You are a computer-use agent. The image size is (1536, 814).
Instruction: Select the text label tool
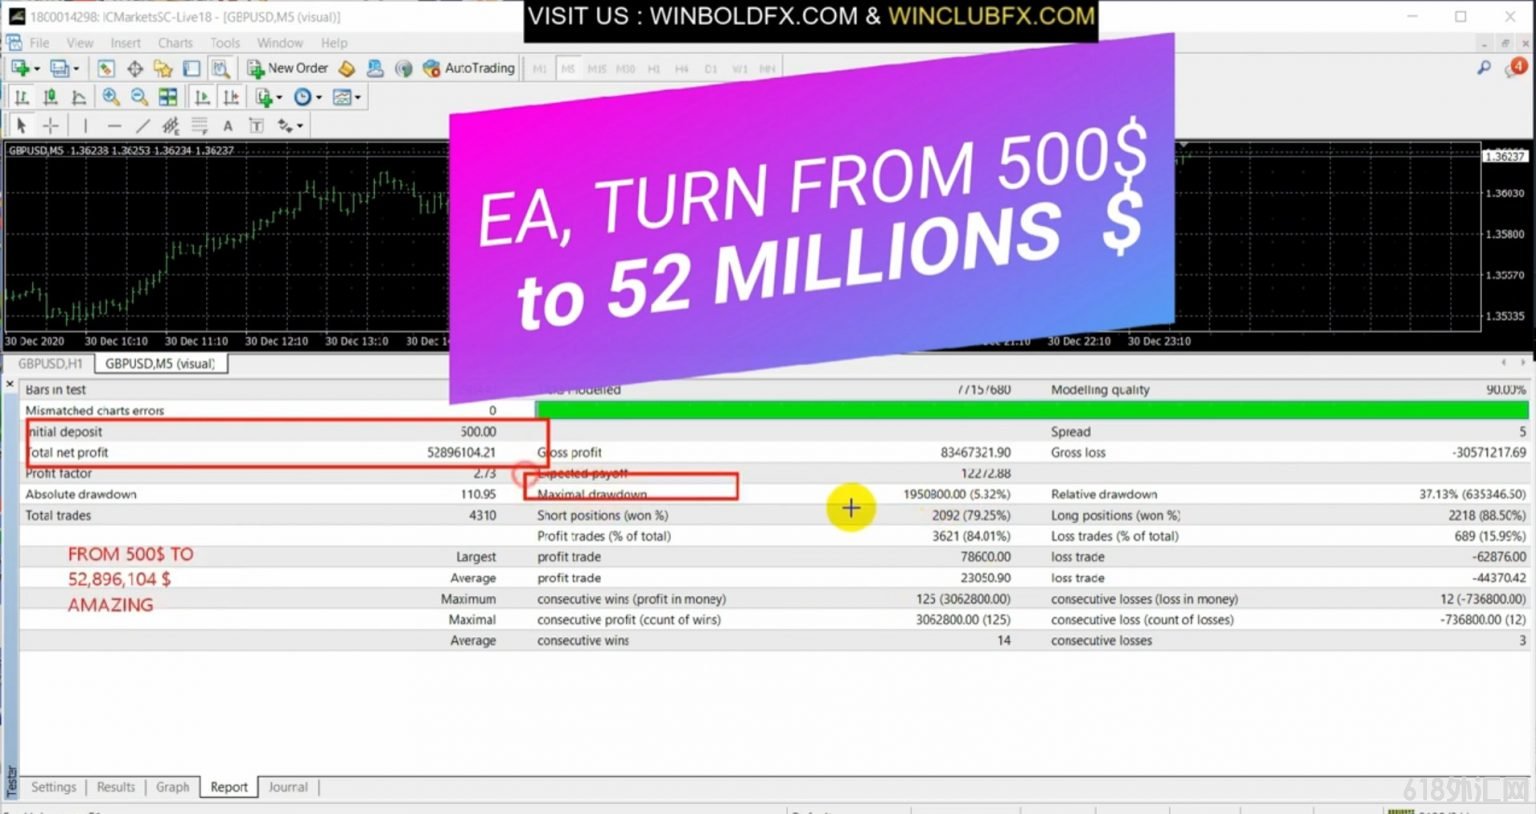click(257, 125)
